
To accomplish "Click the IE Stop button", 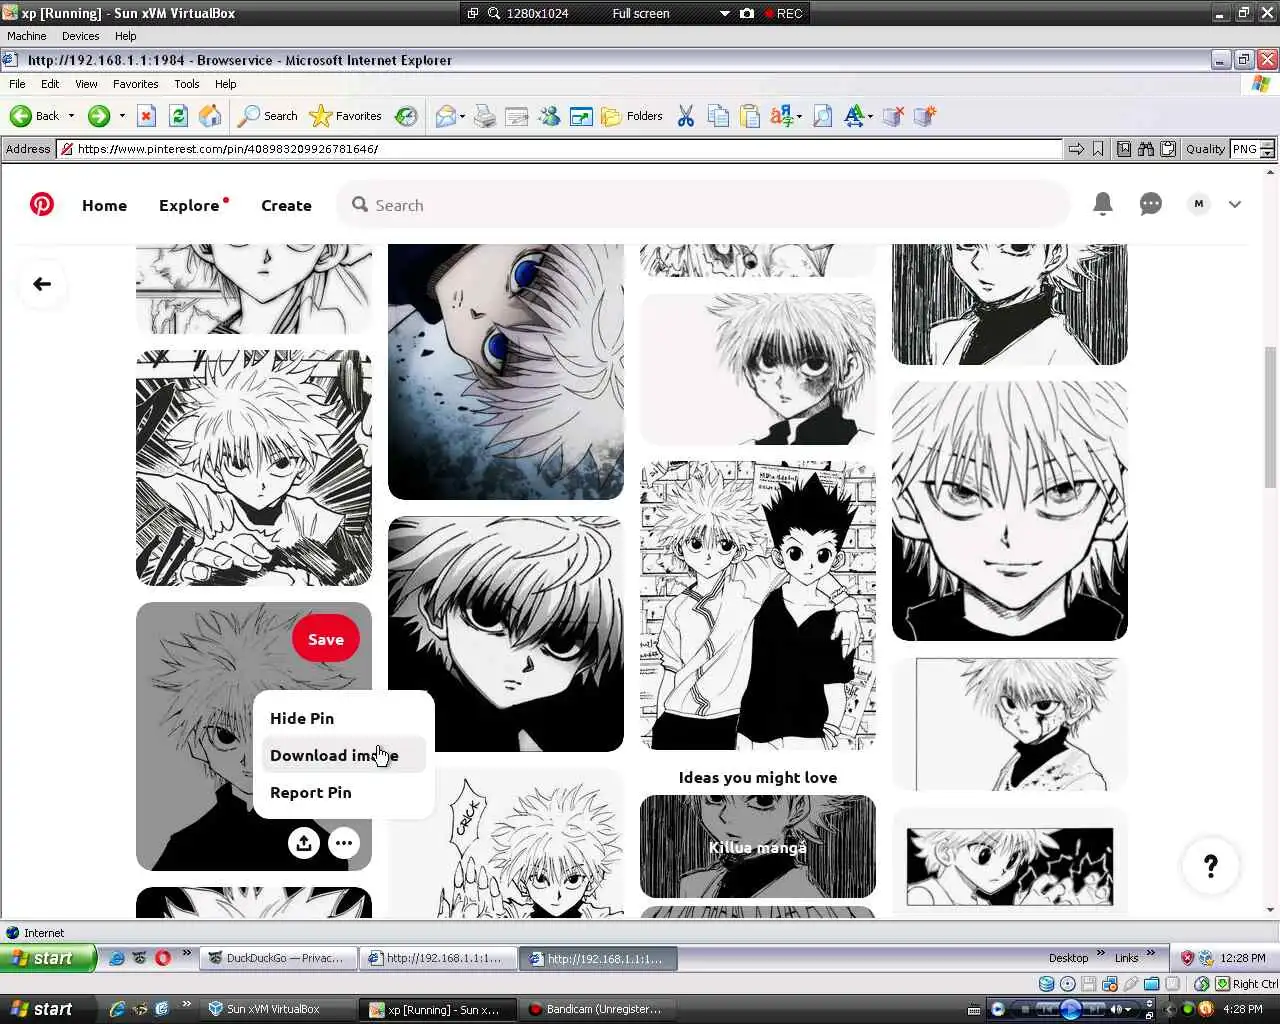I will tap(146, 116).
